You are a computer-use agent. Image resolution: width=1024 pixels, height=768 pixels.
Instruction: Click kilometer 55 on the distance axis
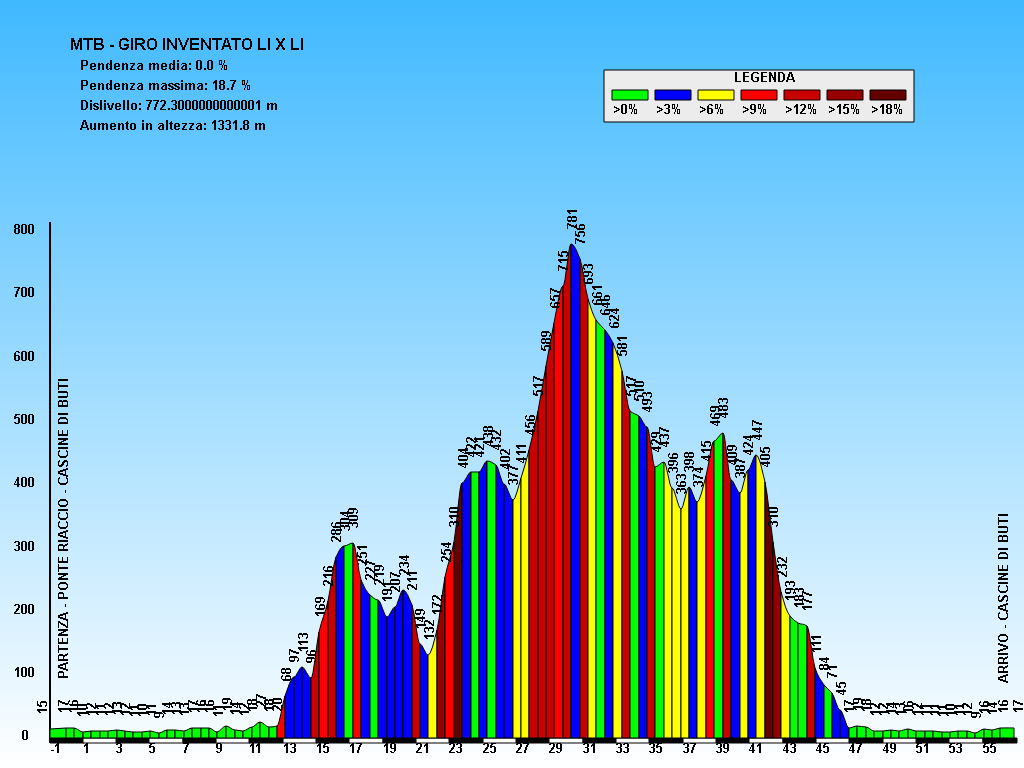pos(989,748)
